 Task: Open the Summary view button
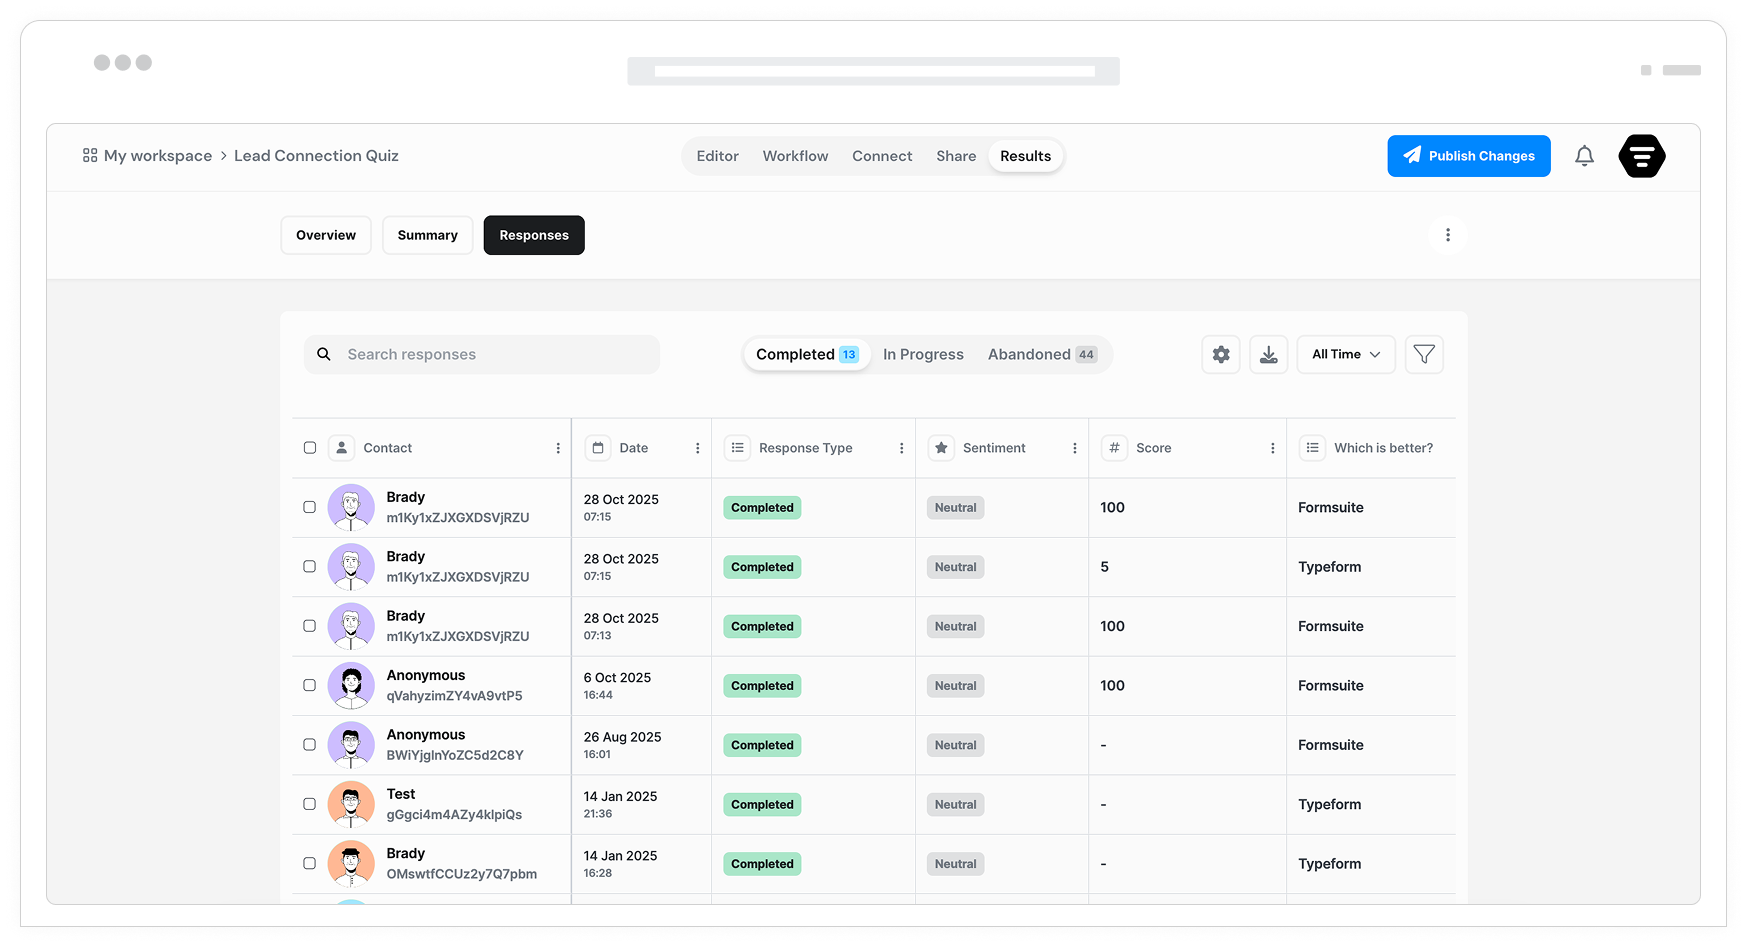427,235
